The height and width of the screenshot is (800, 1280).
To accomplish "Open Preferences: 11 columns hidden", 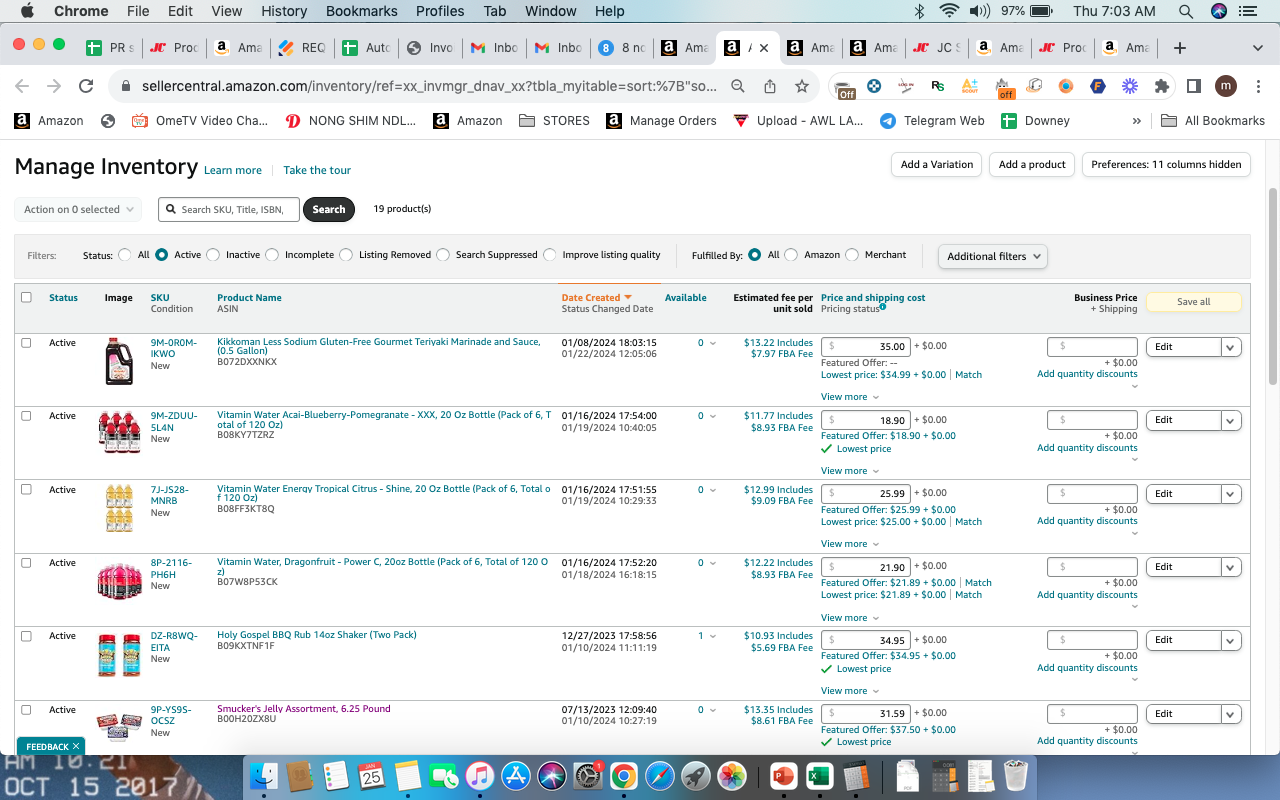I will coord(1166,165).
